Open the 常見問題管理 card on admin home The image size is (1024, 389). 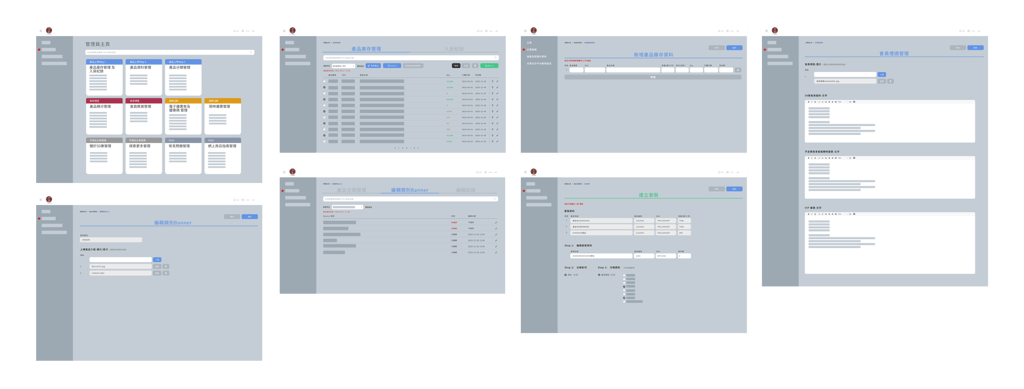coord(183,156)
